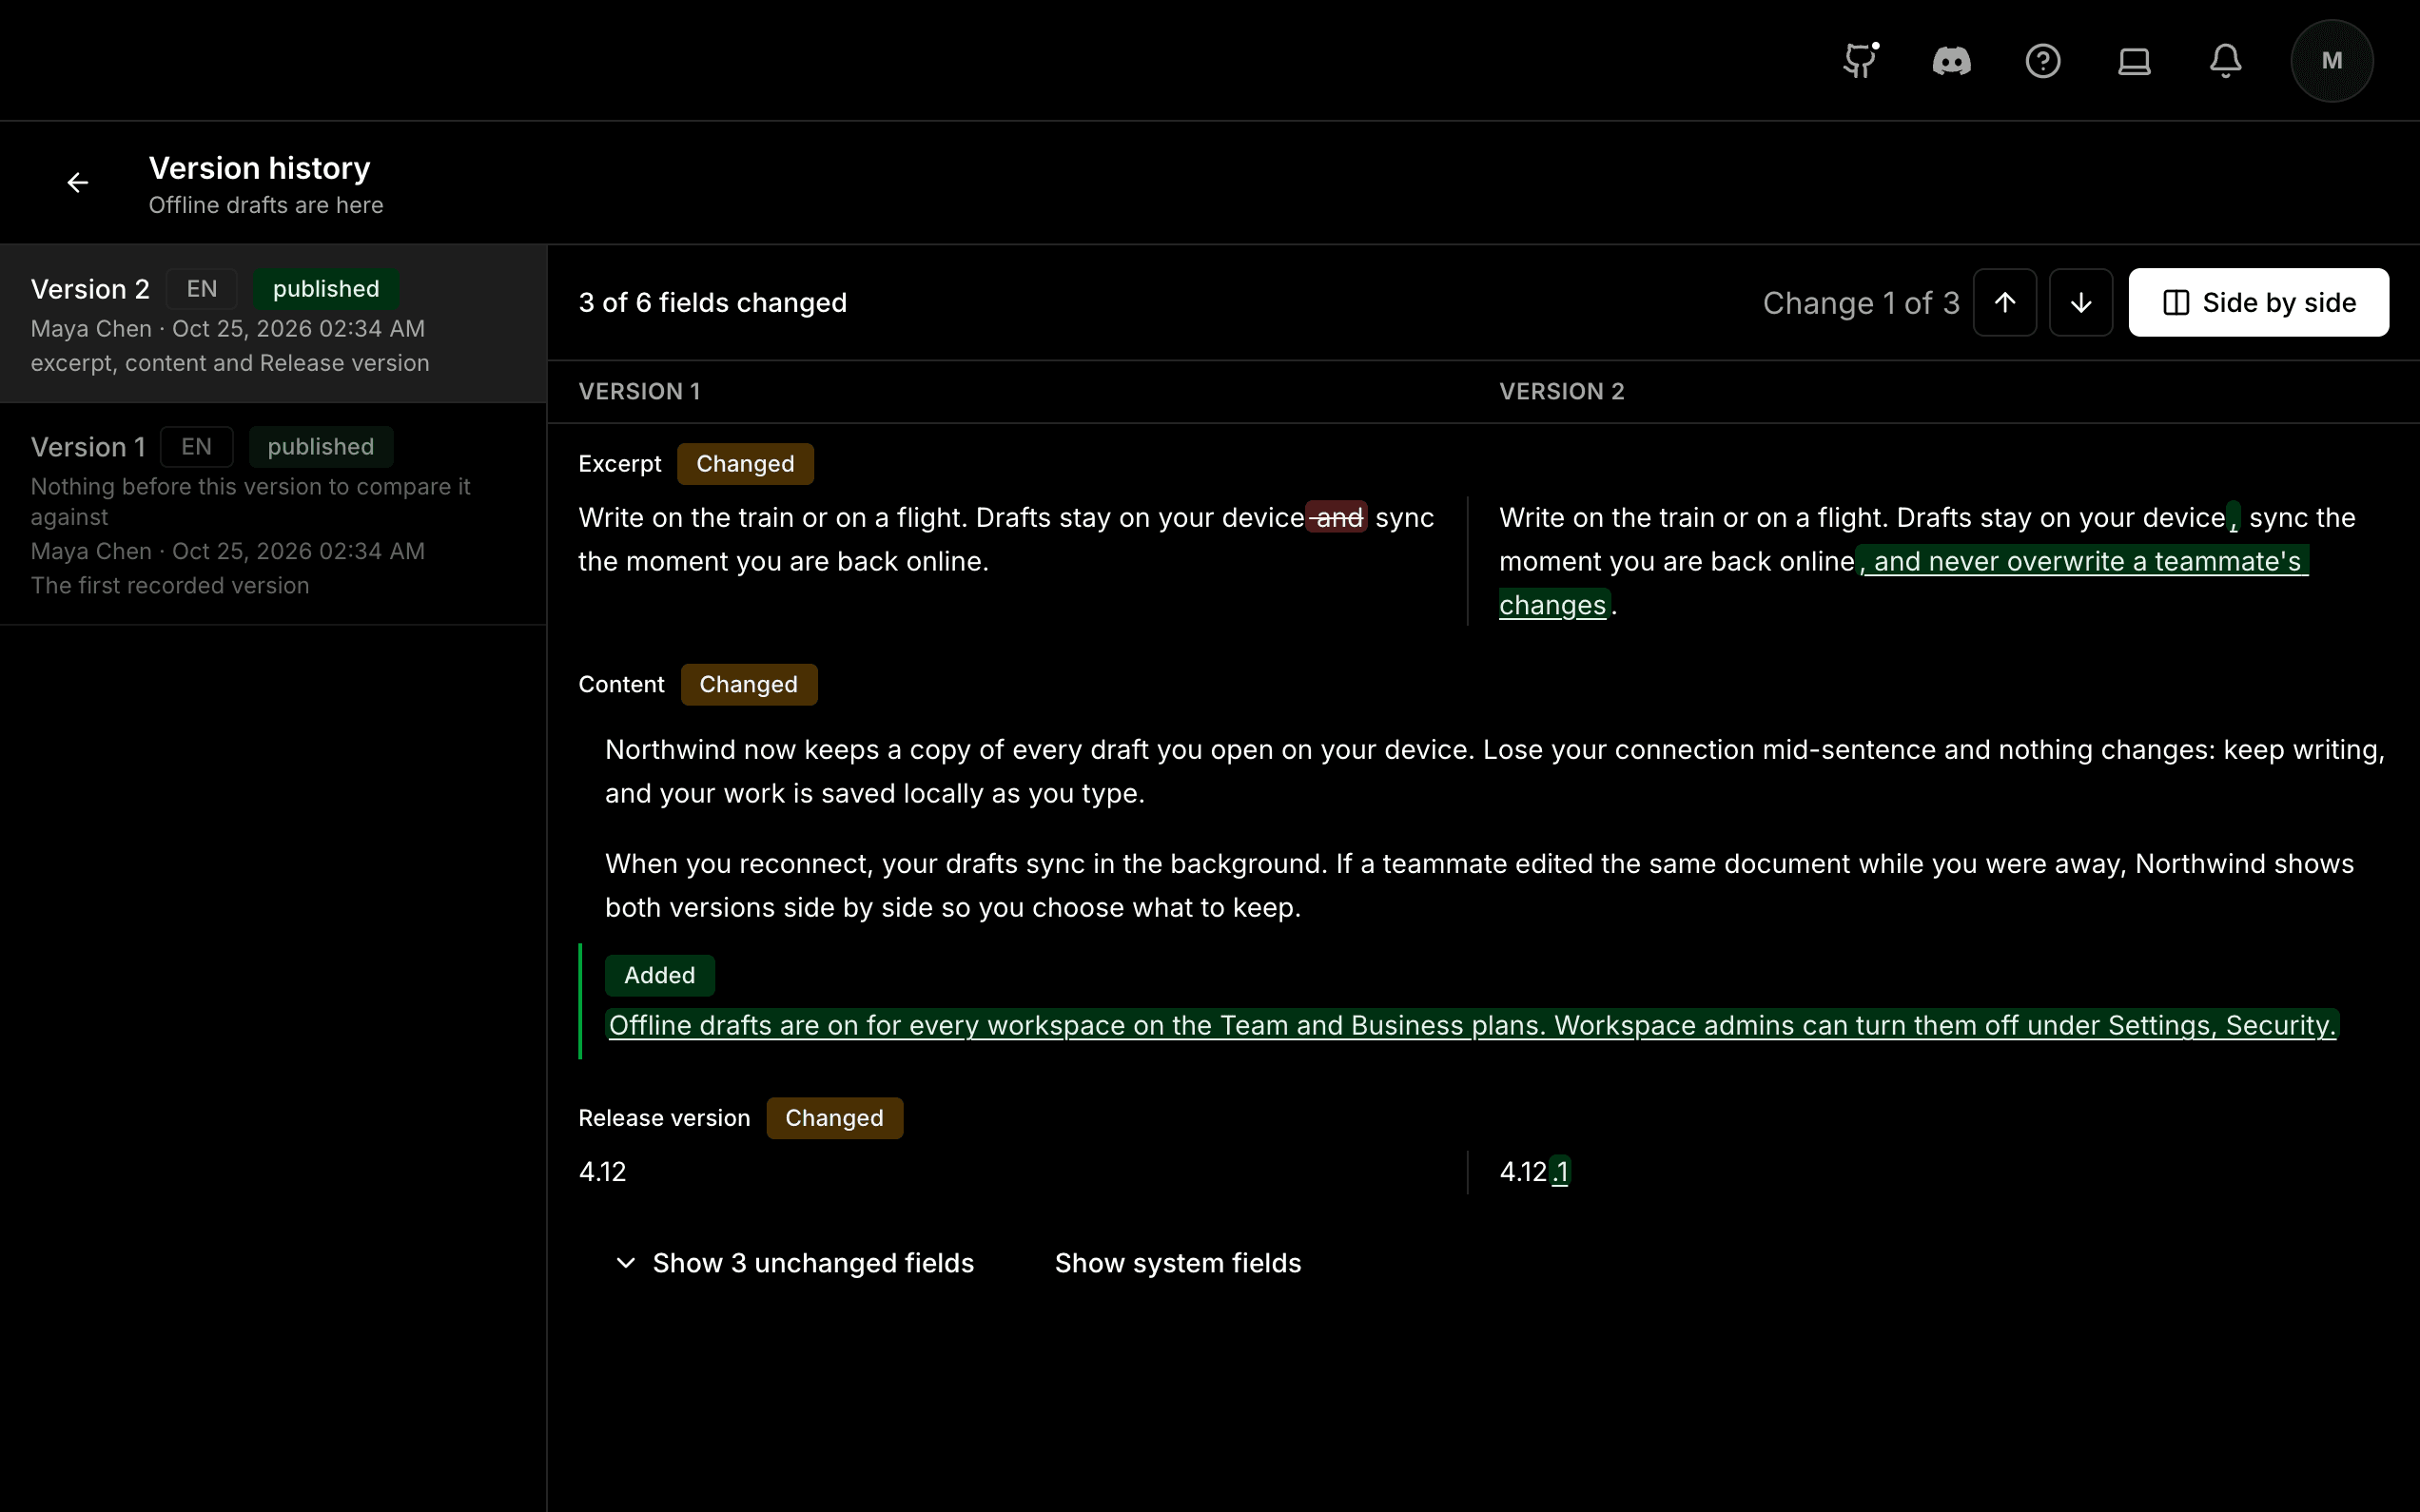Open the notifications bell
Viewport: 2420px width, 1512px height.
[x=2225, y=61]
